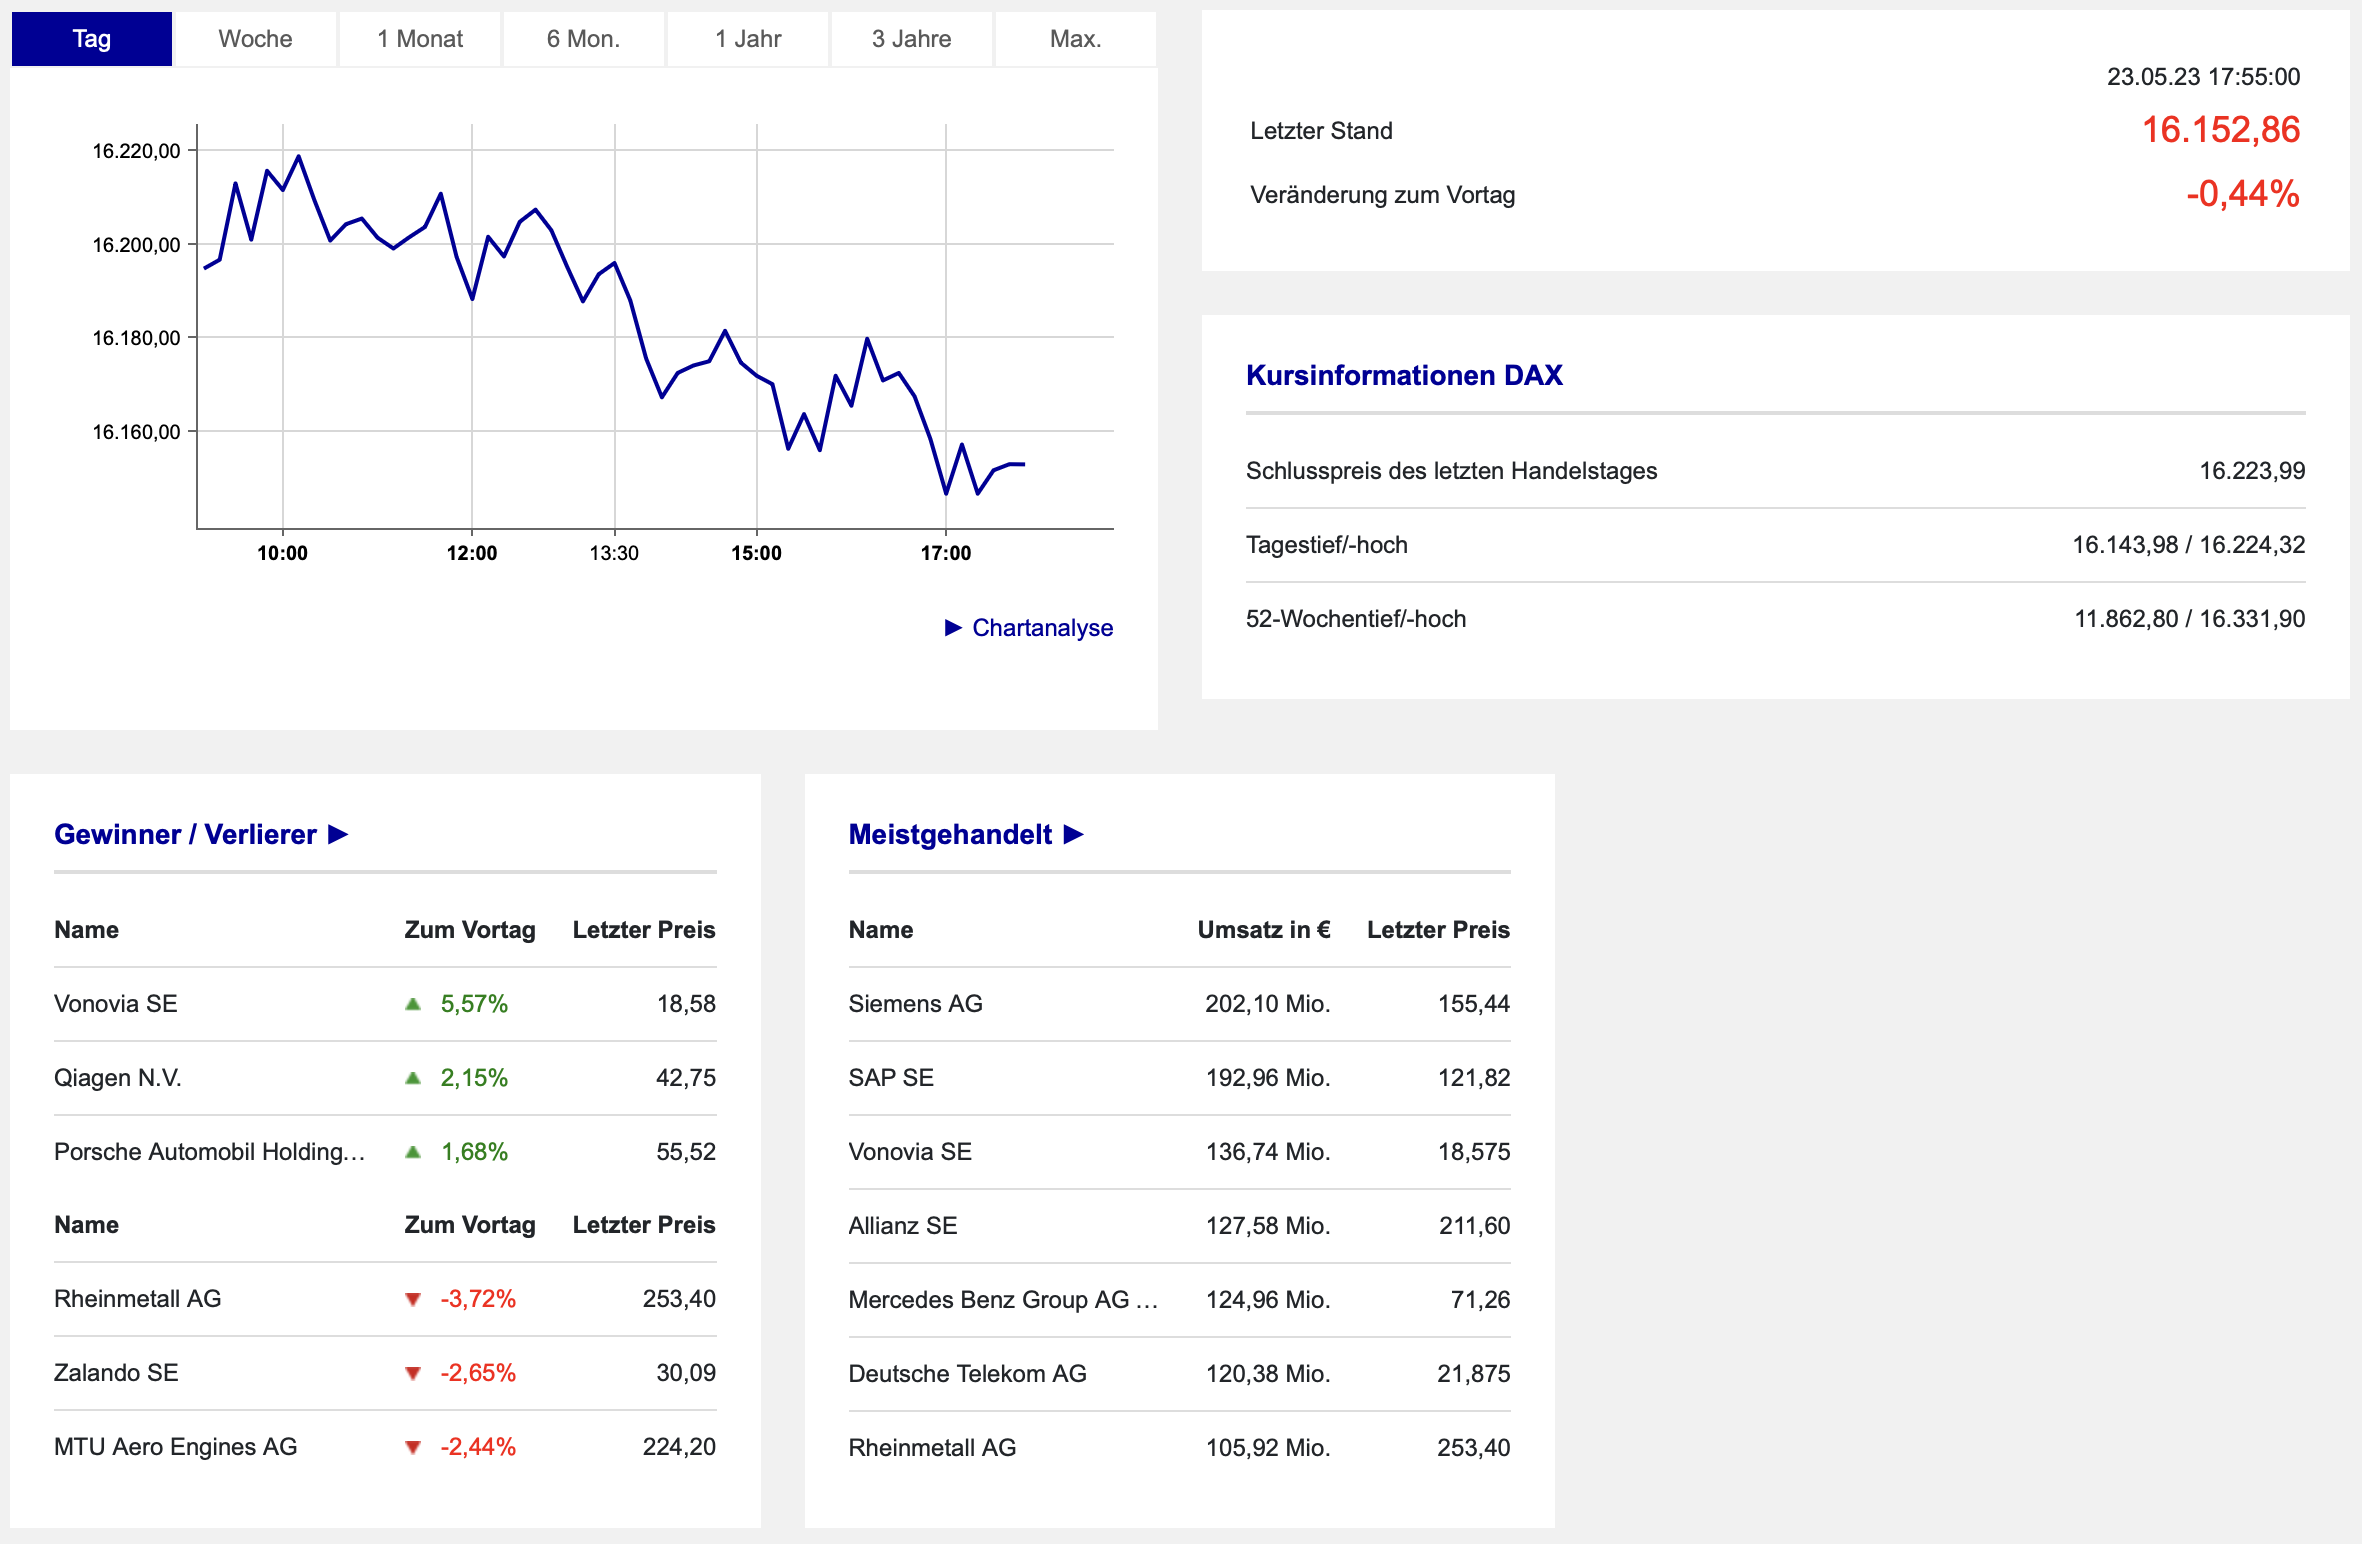Screen dimensions: 2362x1544
Task: Click the green up arrow for Vonovia SE
Action: point(412,1004)
